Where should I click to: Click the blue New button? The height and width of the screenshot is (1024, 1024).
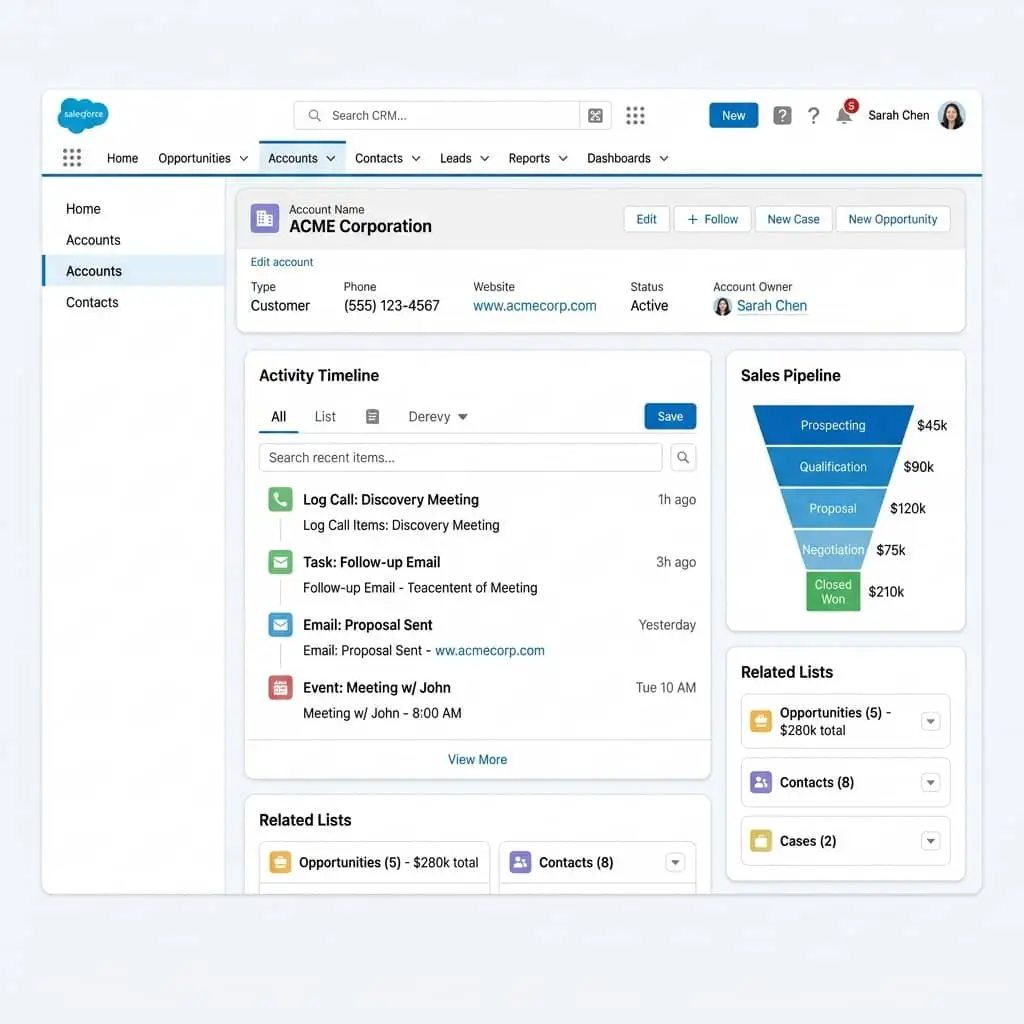click(733, 116)
